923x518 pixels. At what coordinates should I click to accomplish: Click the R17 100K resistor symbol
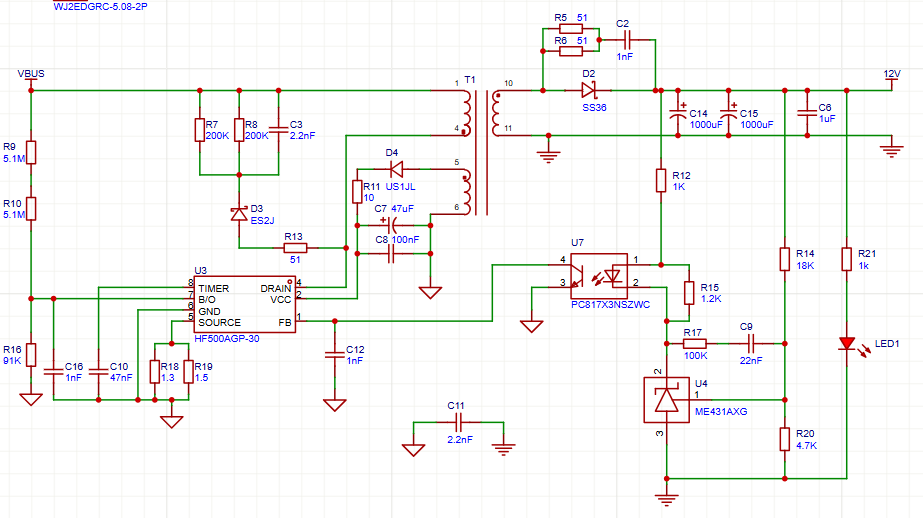pyautogui.click(x=693, y=343)
